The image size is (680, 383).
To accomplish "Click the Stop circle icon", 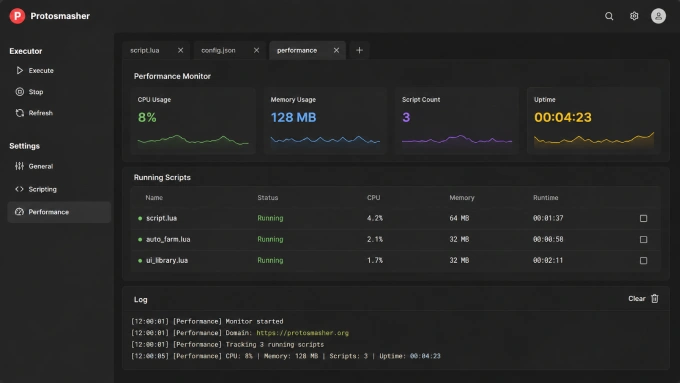I will pos(20,92).
